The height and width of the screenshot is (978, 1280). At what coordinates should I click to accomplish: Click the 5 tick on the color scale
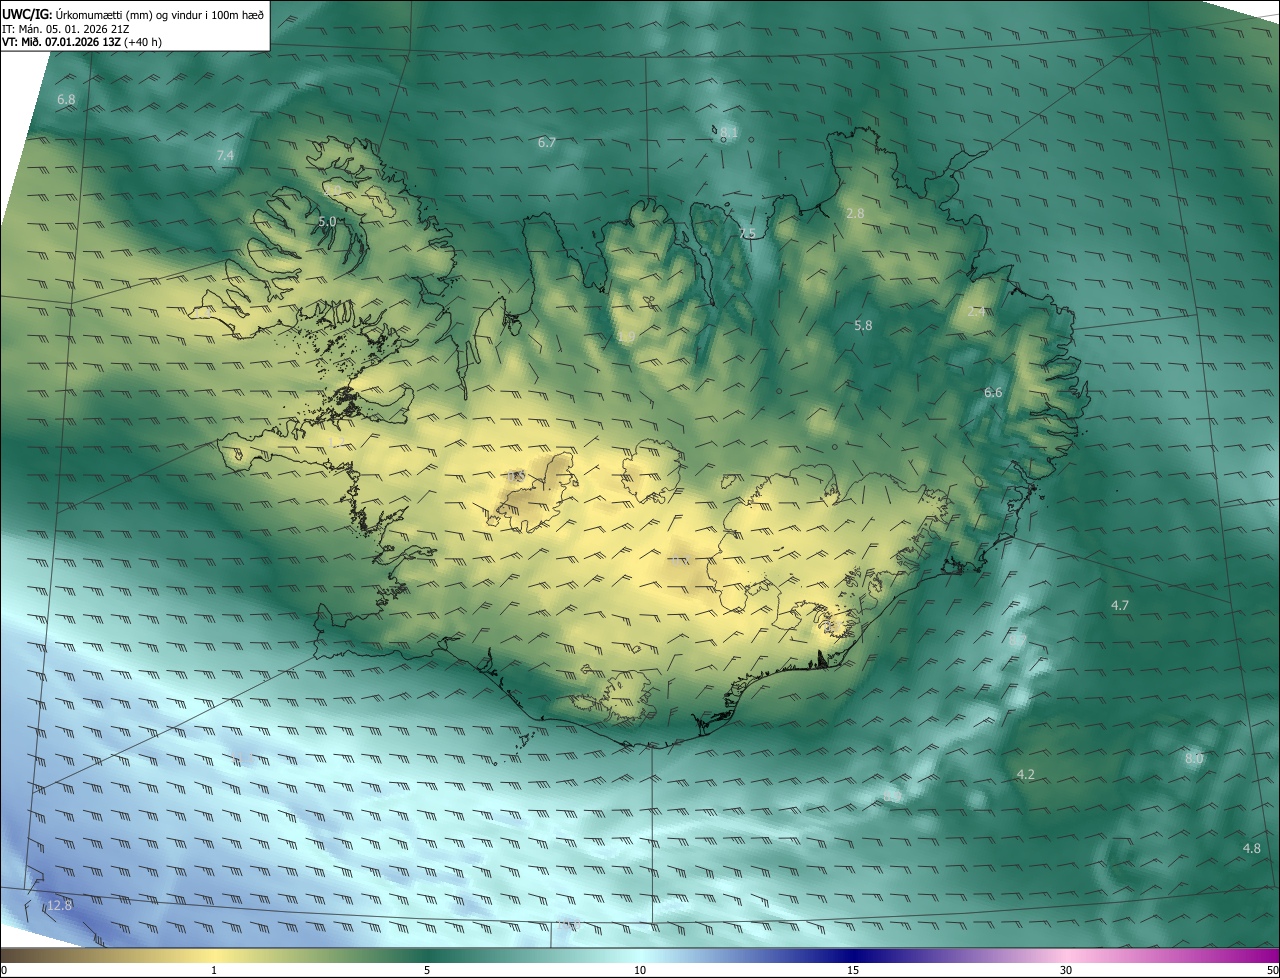point(427,970)
